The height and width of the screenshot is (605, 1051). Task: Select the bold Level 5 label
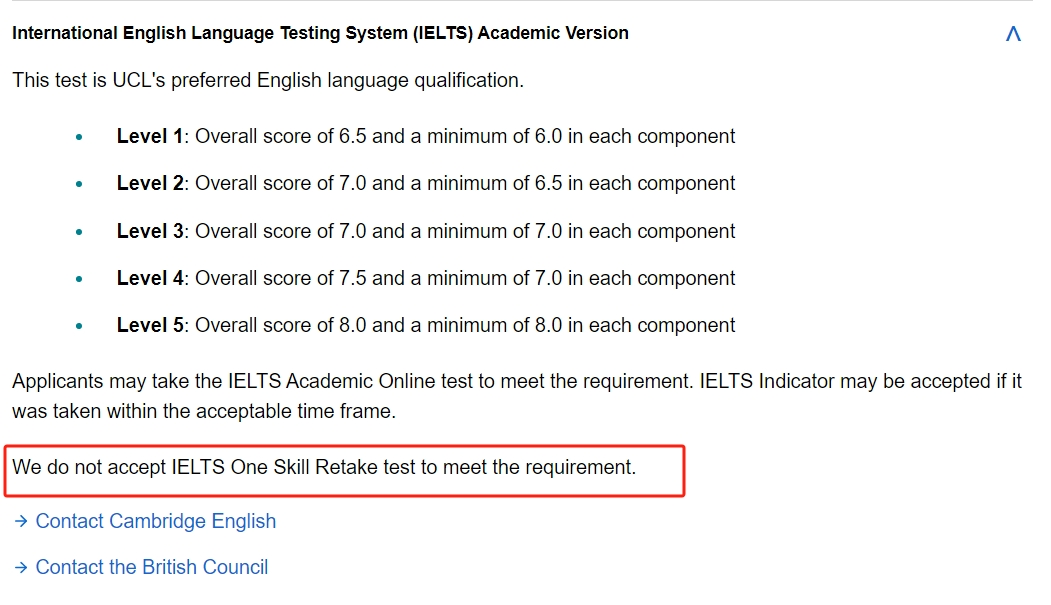pos(150,325)
